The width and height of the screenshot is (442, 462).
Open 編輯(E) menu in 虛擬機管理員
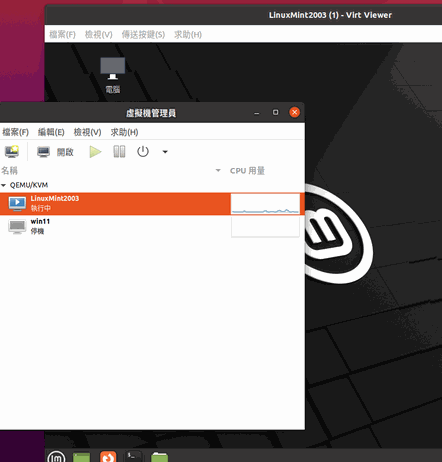[51, 132]
